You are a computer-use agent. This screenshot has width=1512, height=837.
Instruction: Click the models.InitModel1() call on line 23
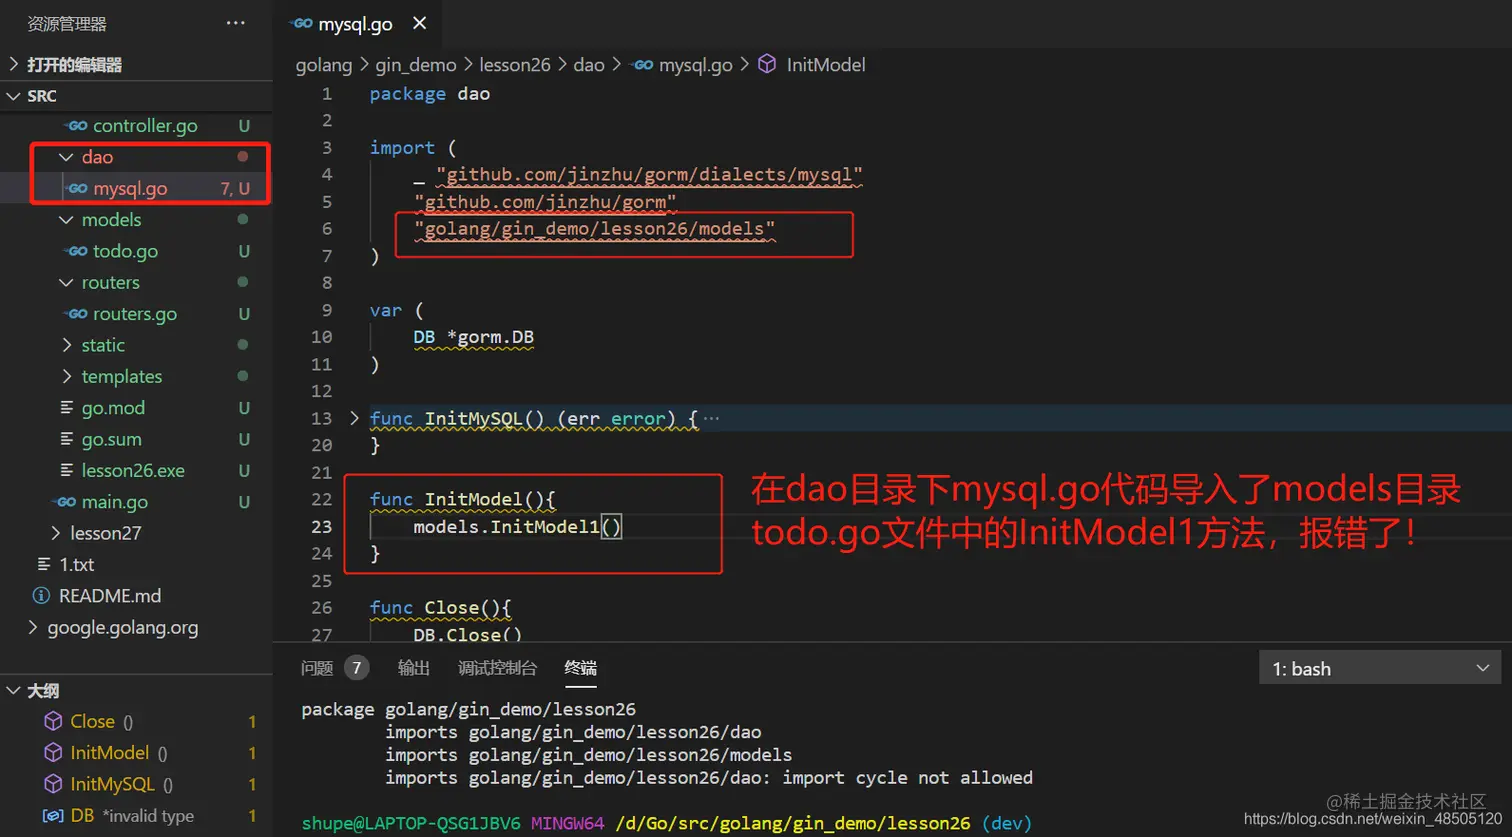click(x=517, y=526)
